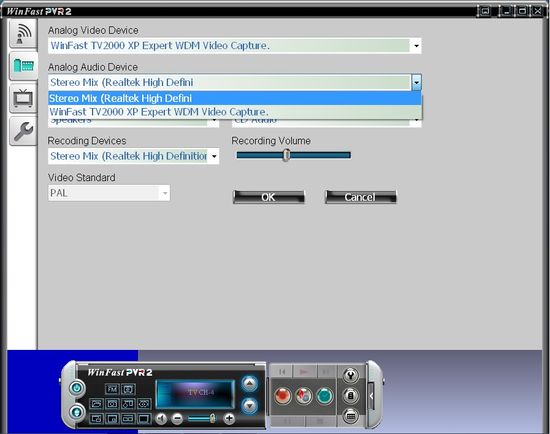Take a snapshot with the red-blue button

pyautogui.click(x=304, y=396)
